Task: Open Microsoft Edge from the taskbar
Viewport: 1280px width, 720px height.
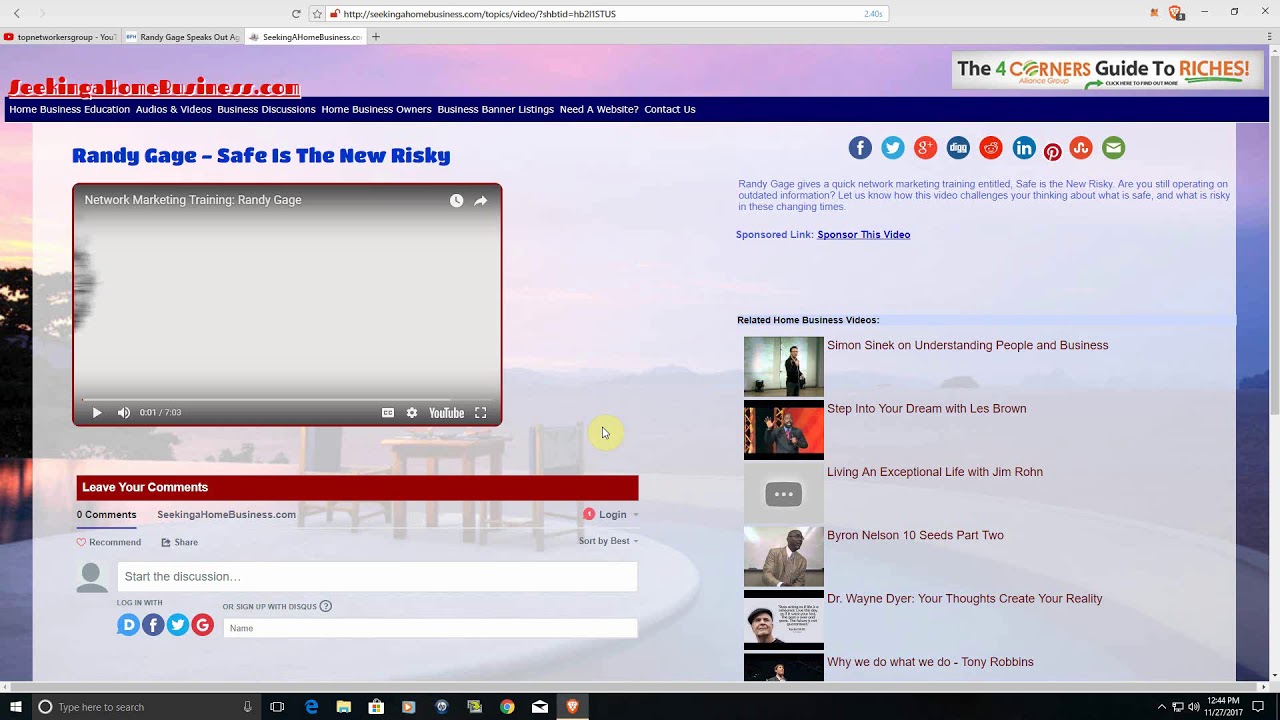Action: 311,707
